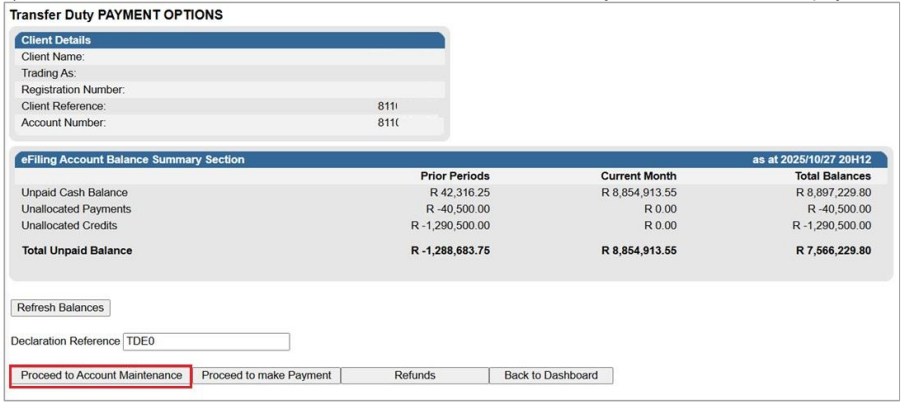The image size is (902, 402).
Task: Click the Prior Periods column heading
Action: [455, 176]
